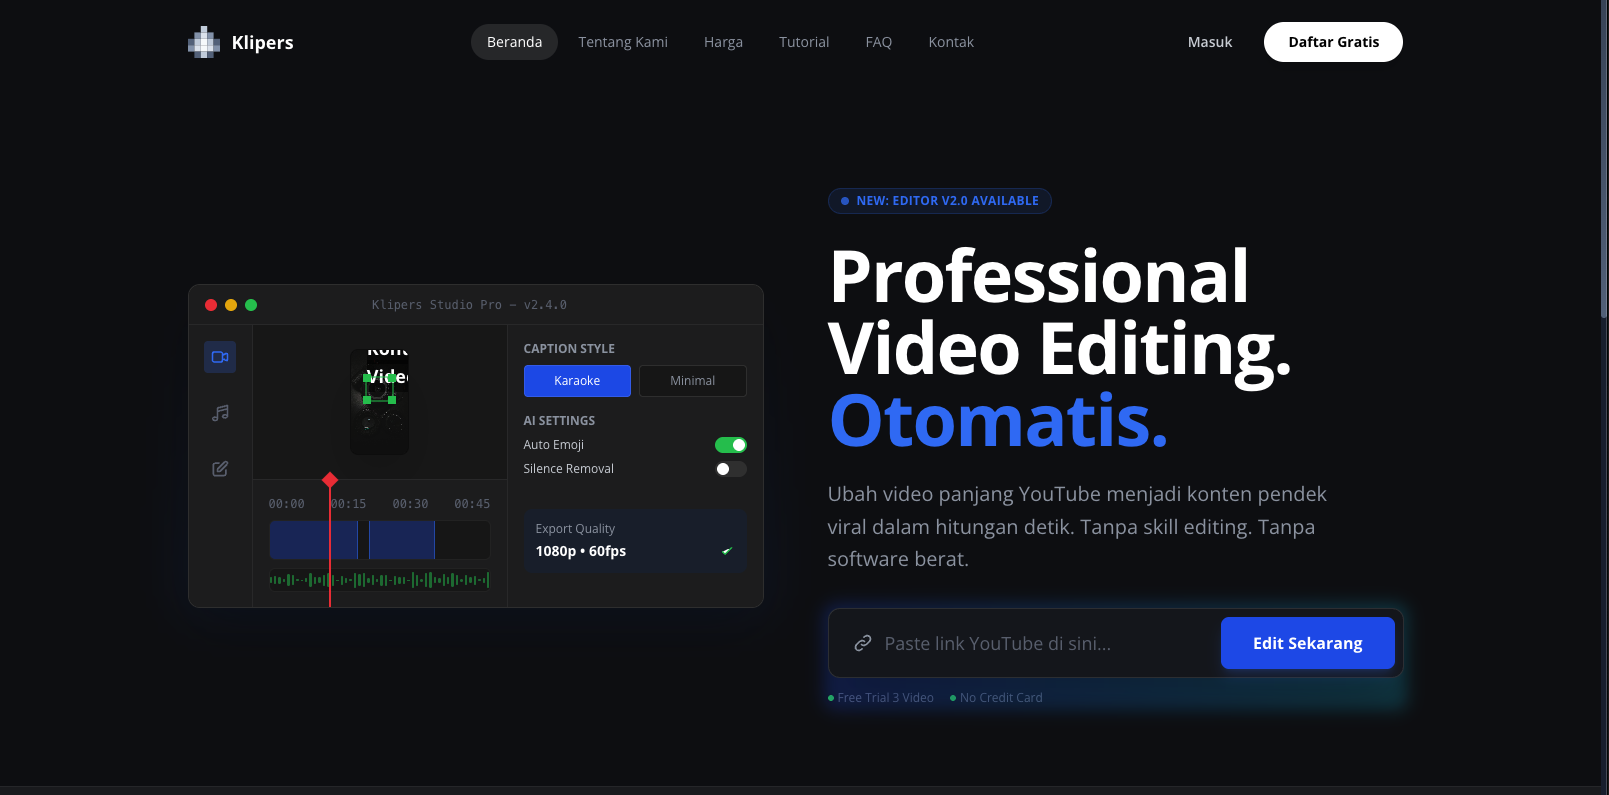This screenshot has height=795, width=1609.
Task: Select the Karaoke caption style
Action: (x=577, y=381)
